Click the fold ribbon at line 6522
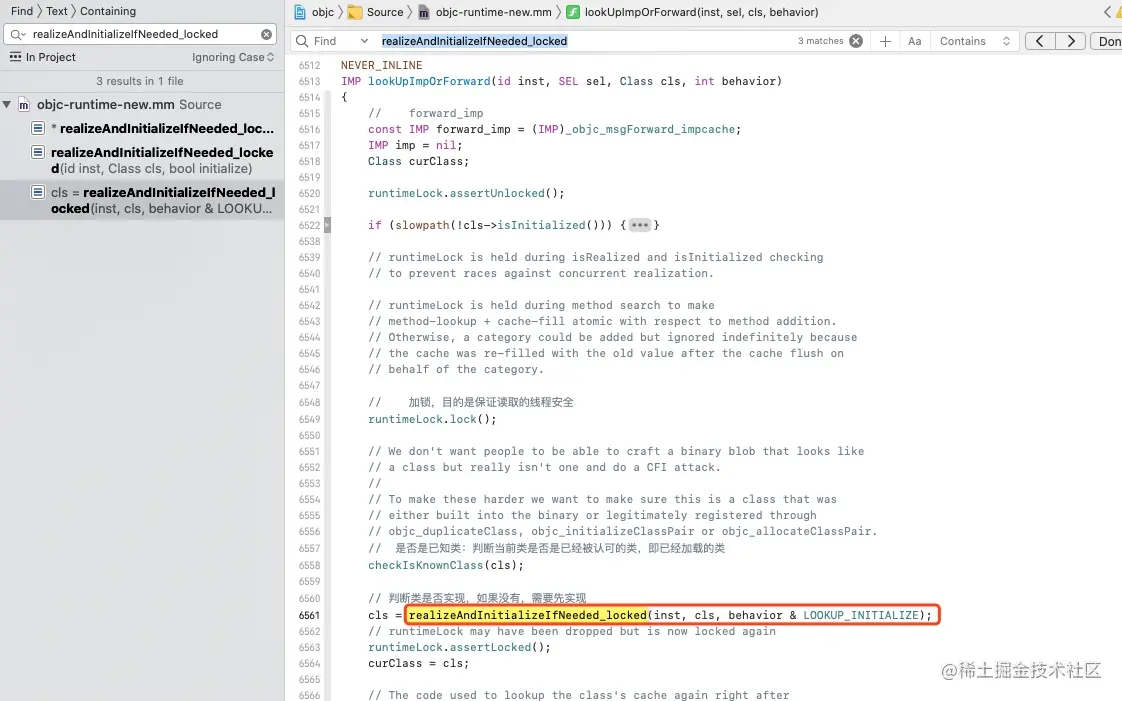Screen dimensions: 1122x701 [x=327, y=225]
